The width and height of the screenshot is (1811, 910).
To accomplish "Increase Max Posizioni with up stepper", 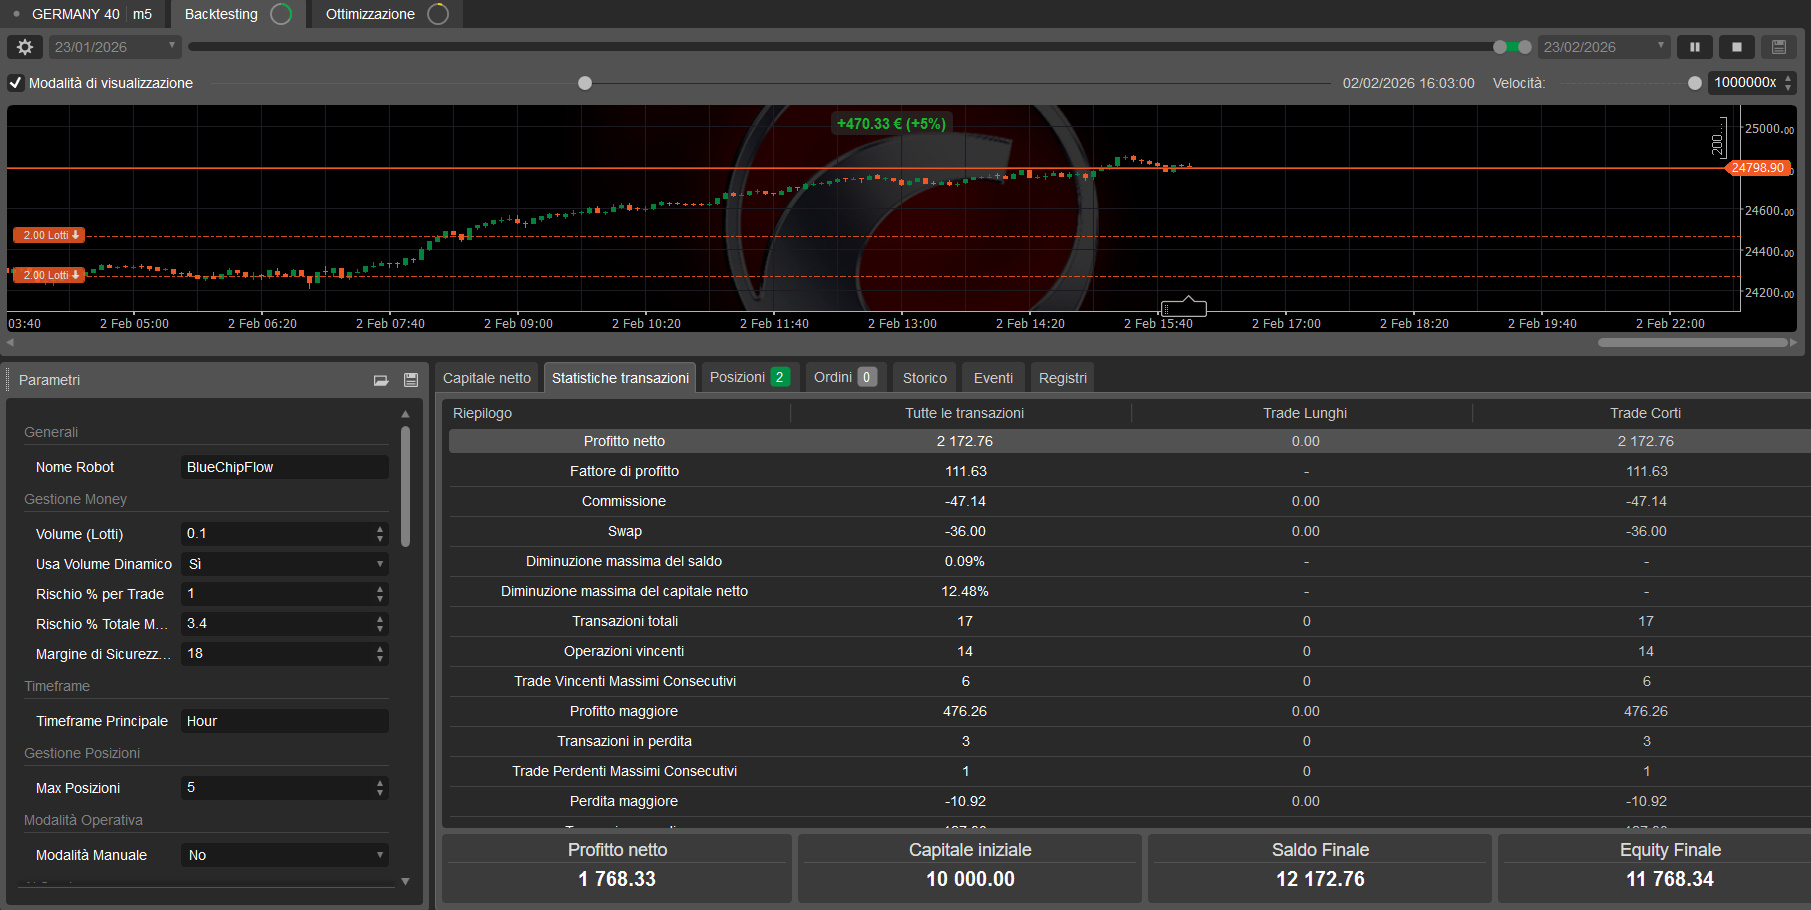I will coord(379,782).
